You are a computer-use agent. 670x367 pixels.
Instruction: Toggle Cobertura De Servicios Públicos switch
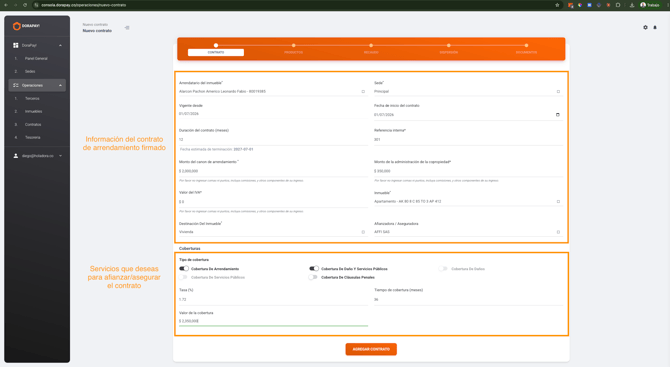184,277
